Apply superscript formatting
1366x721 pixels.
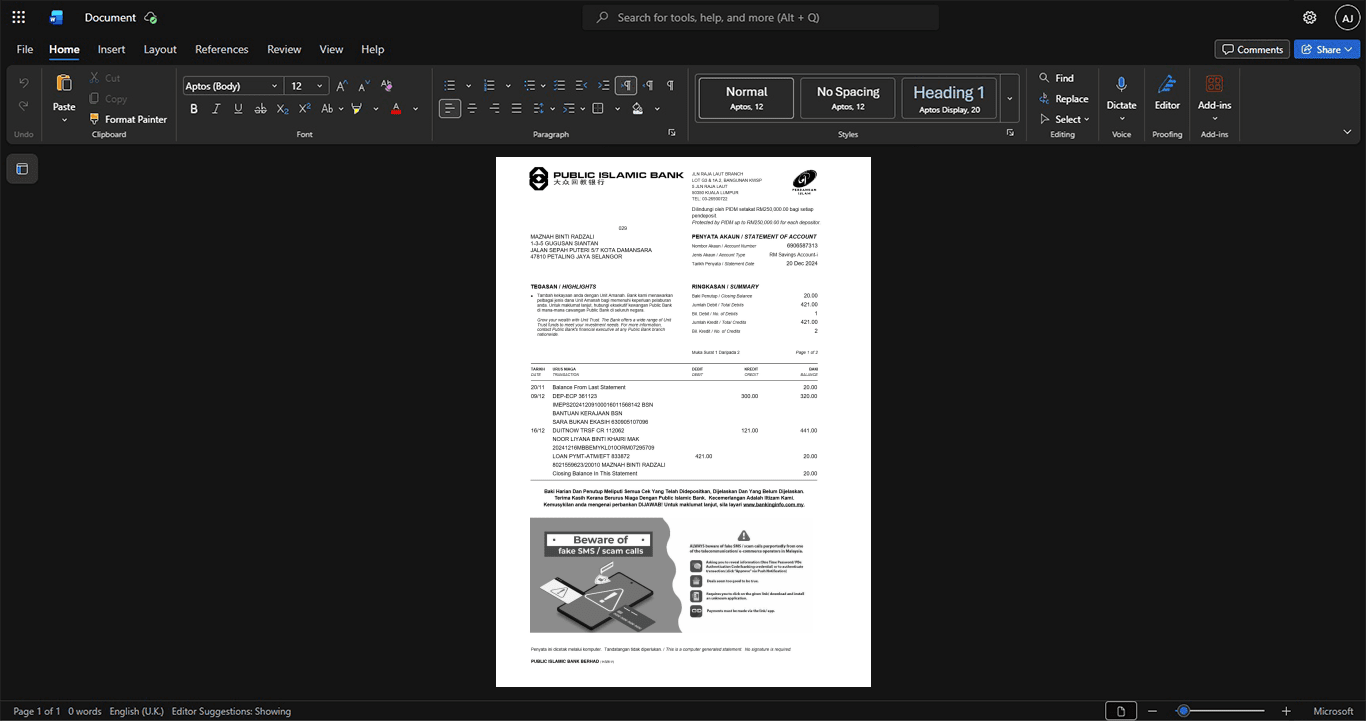[x=305, y=108]
